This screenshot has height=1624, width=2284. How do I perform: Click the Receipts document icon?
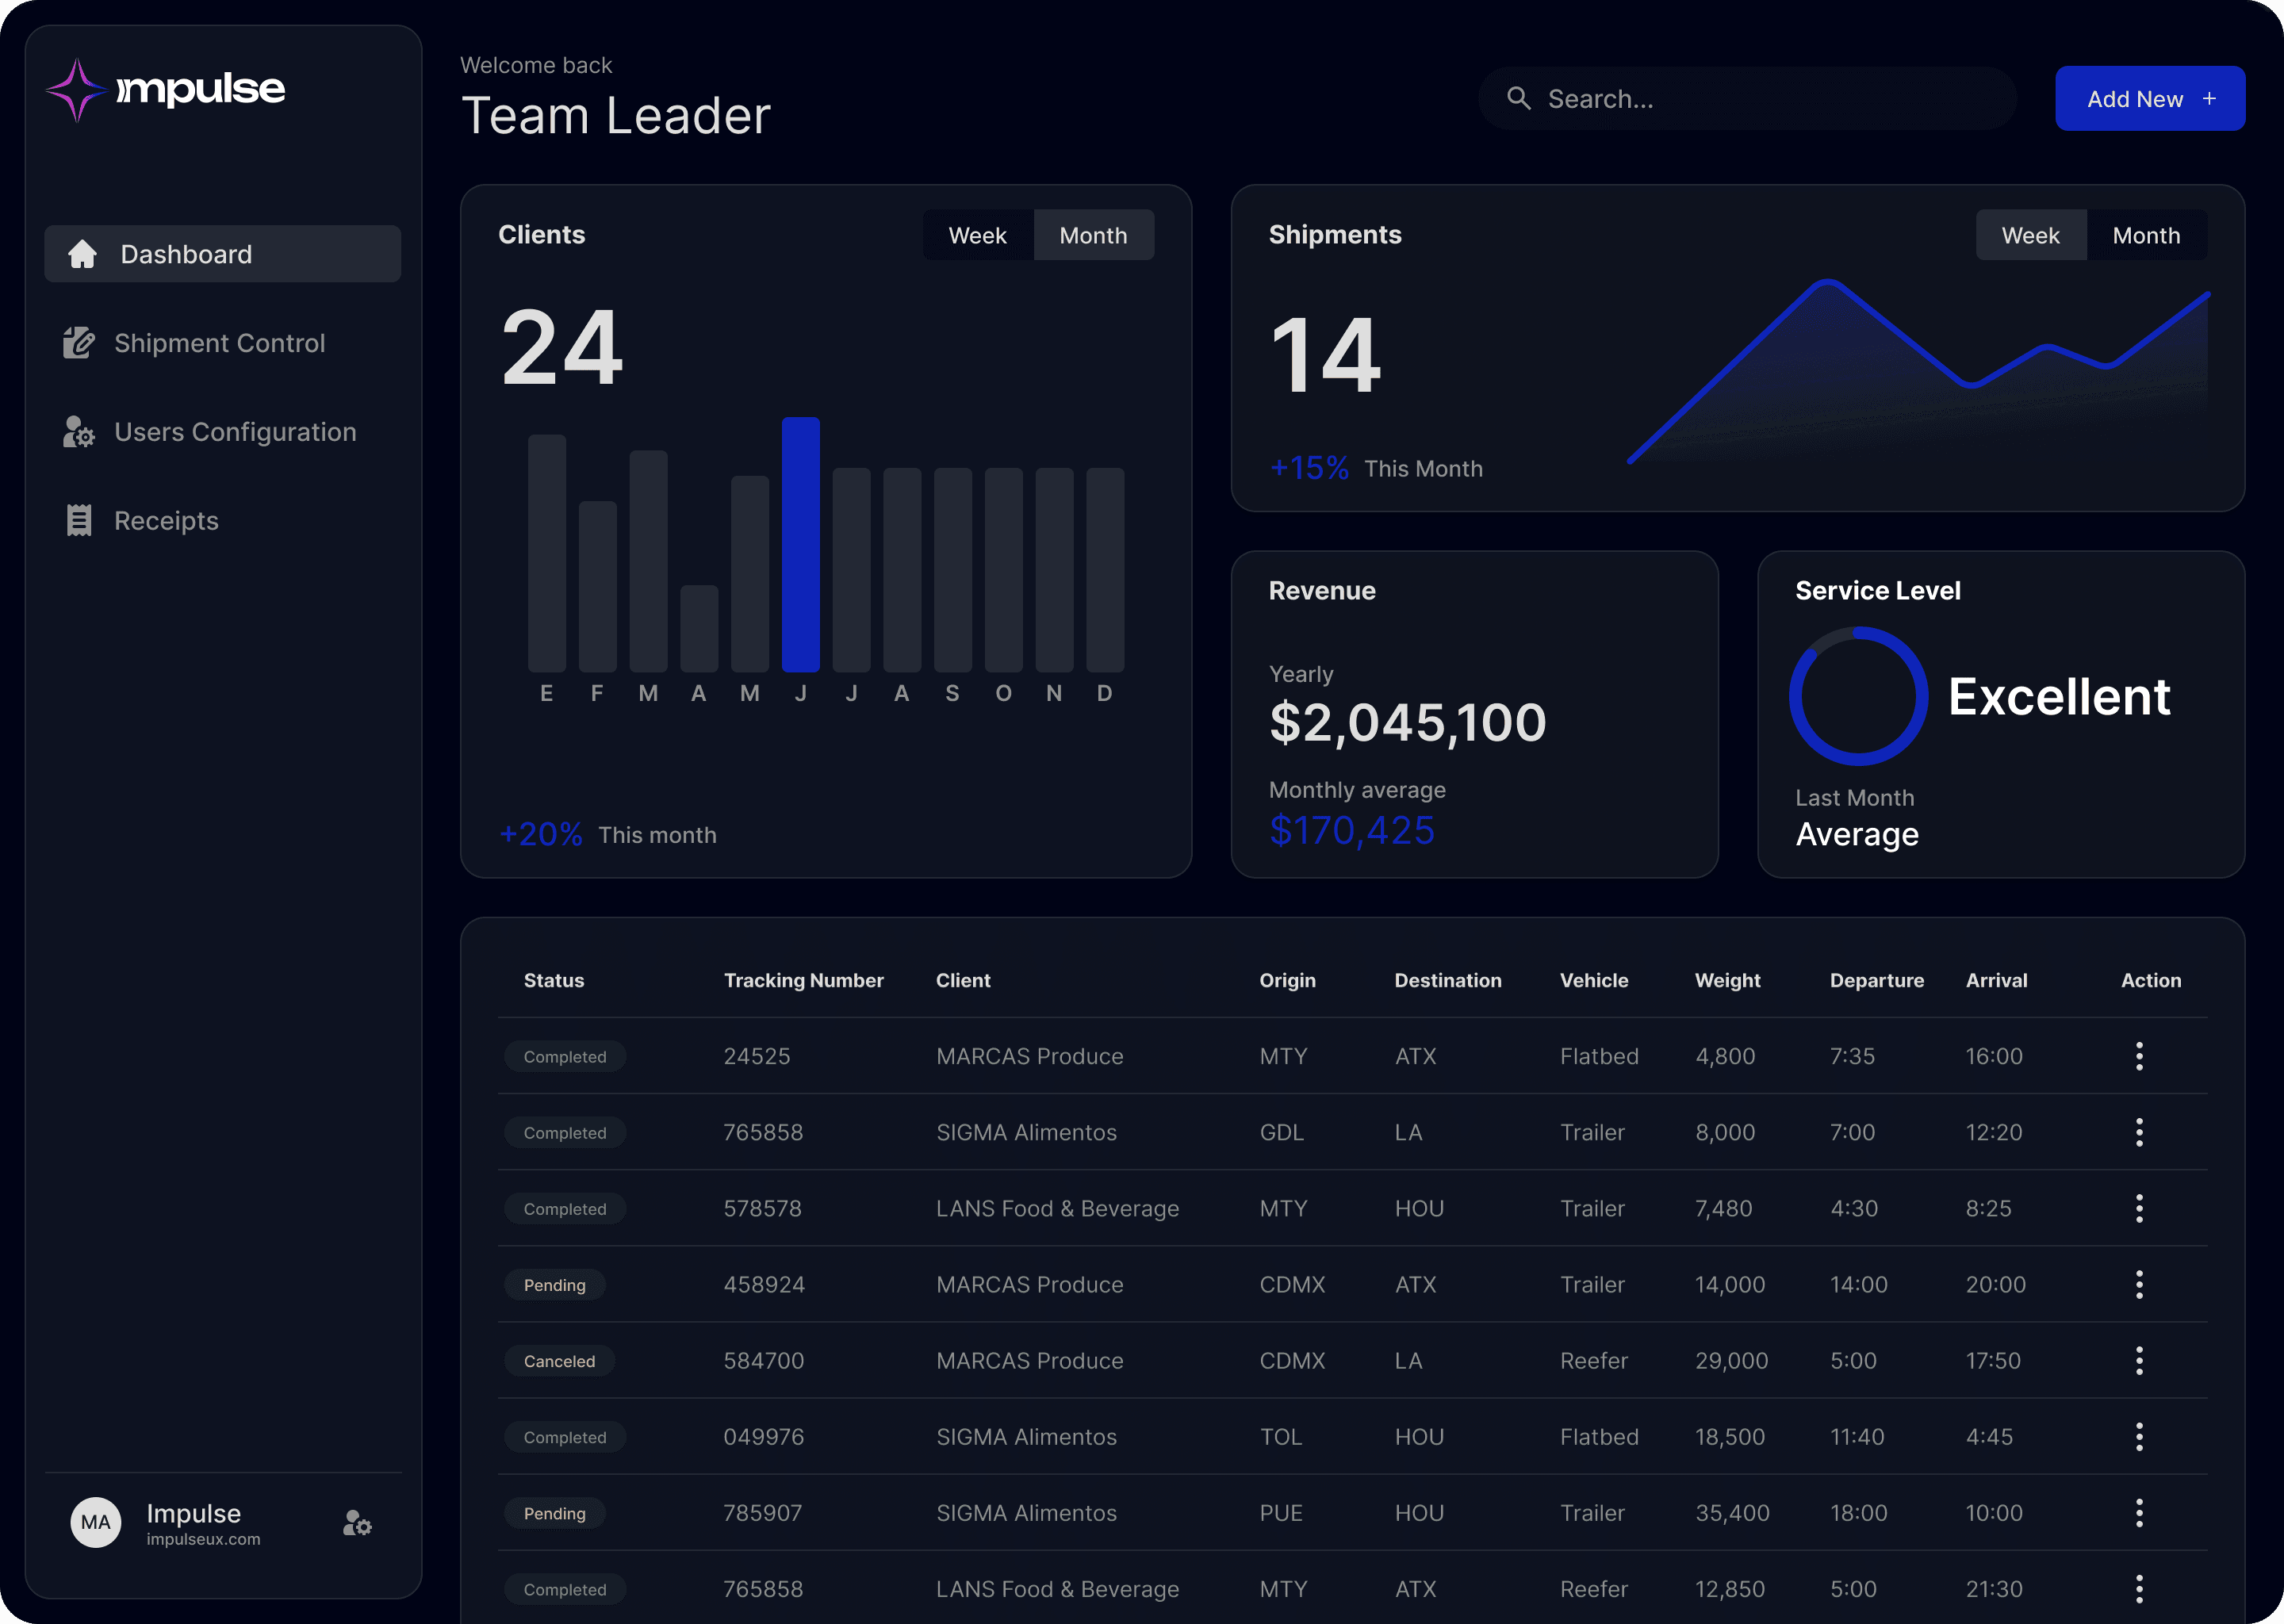click(x=79, y=520)
